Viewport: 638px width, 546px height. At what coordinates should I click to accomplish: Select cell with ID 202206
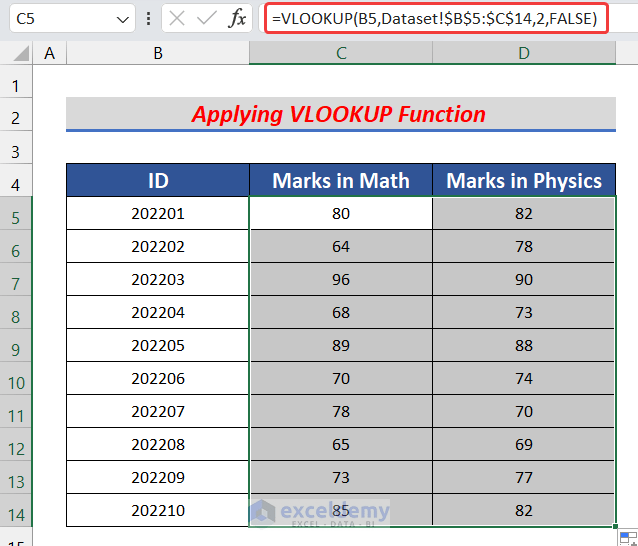coord(158,378)
